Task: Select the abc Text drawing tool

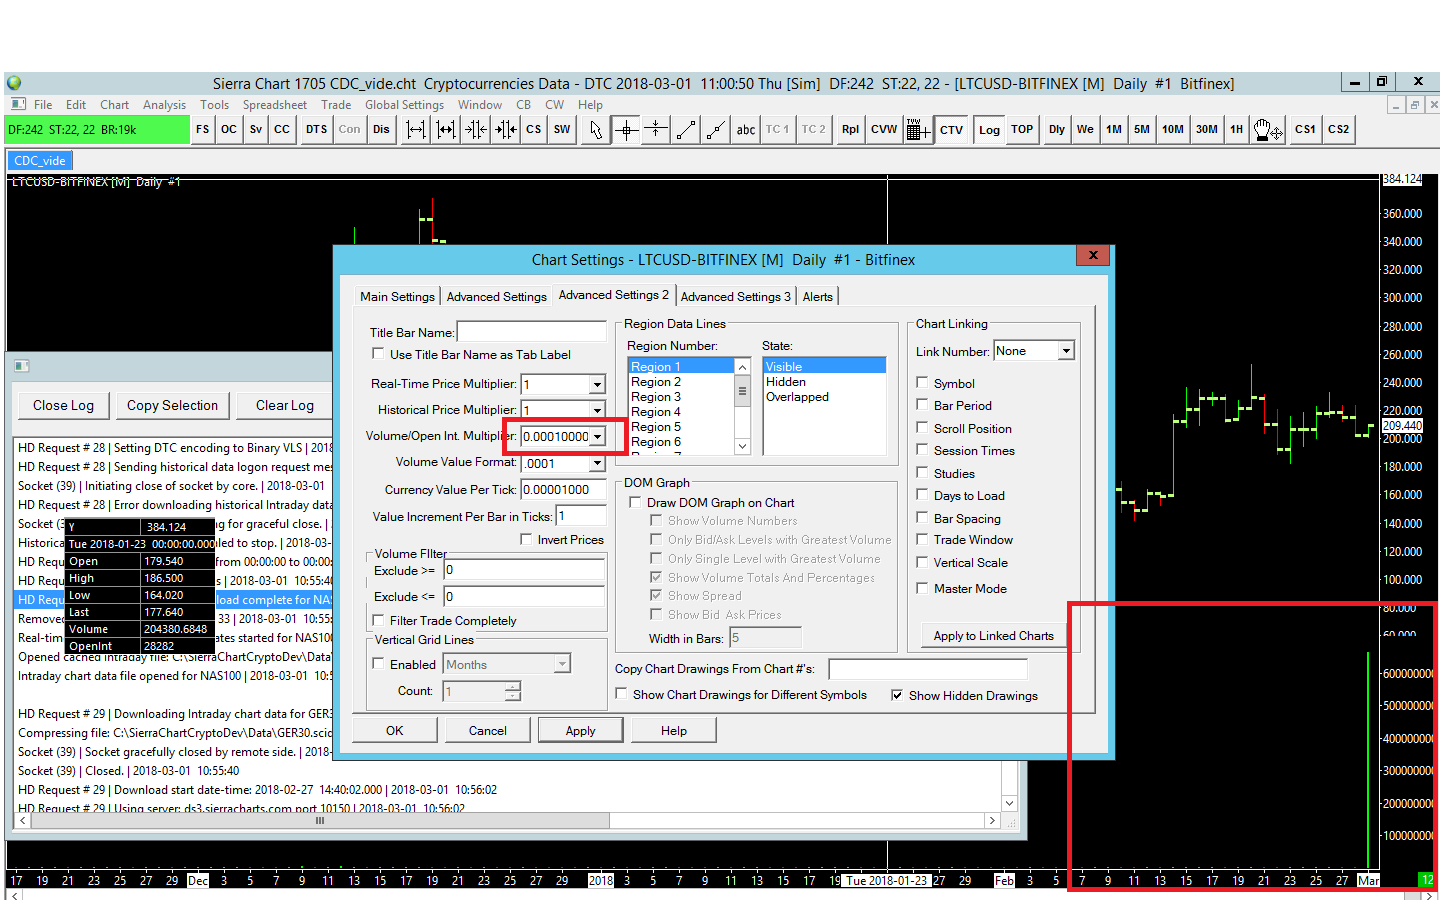Action: 746,130
